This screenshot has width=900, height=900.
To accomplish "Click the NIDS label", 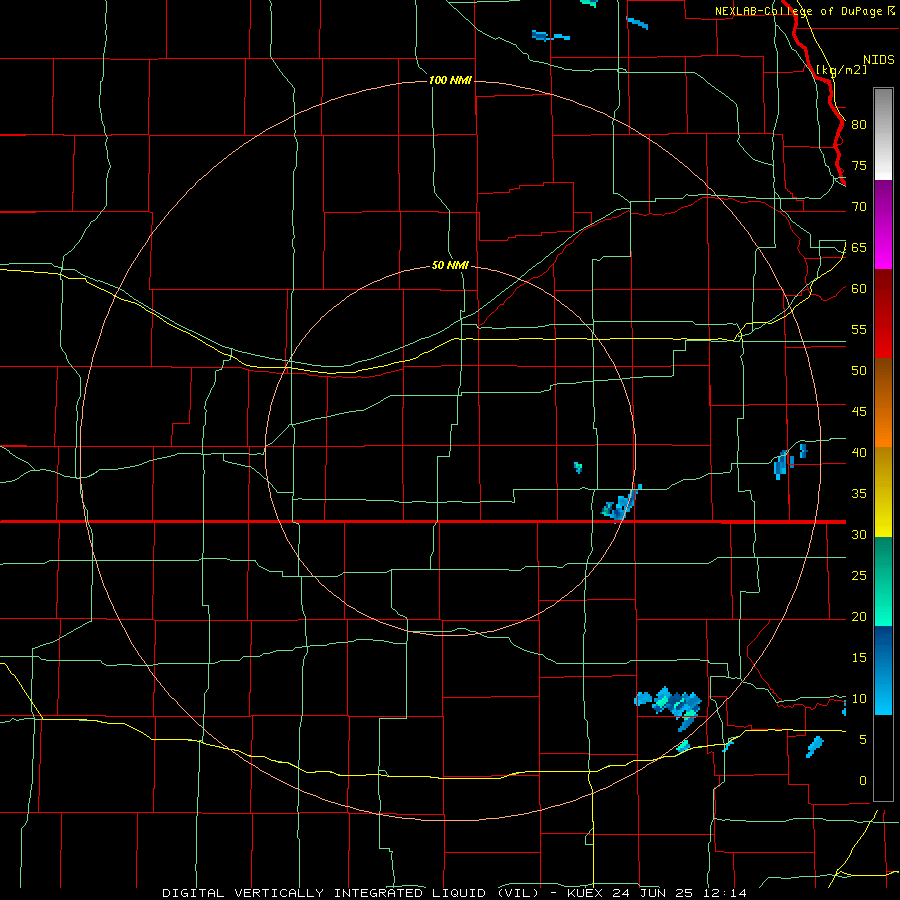I will click(x=879, y=60).
